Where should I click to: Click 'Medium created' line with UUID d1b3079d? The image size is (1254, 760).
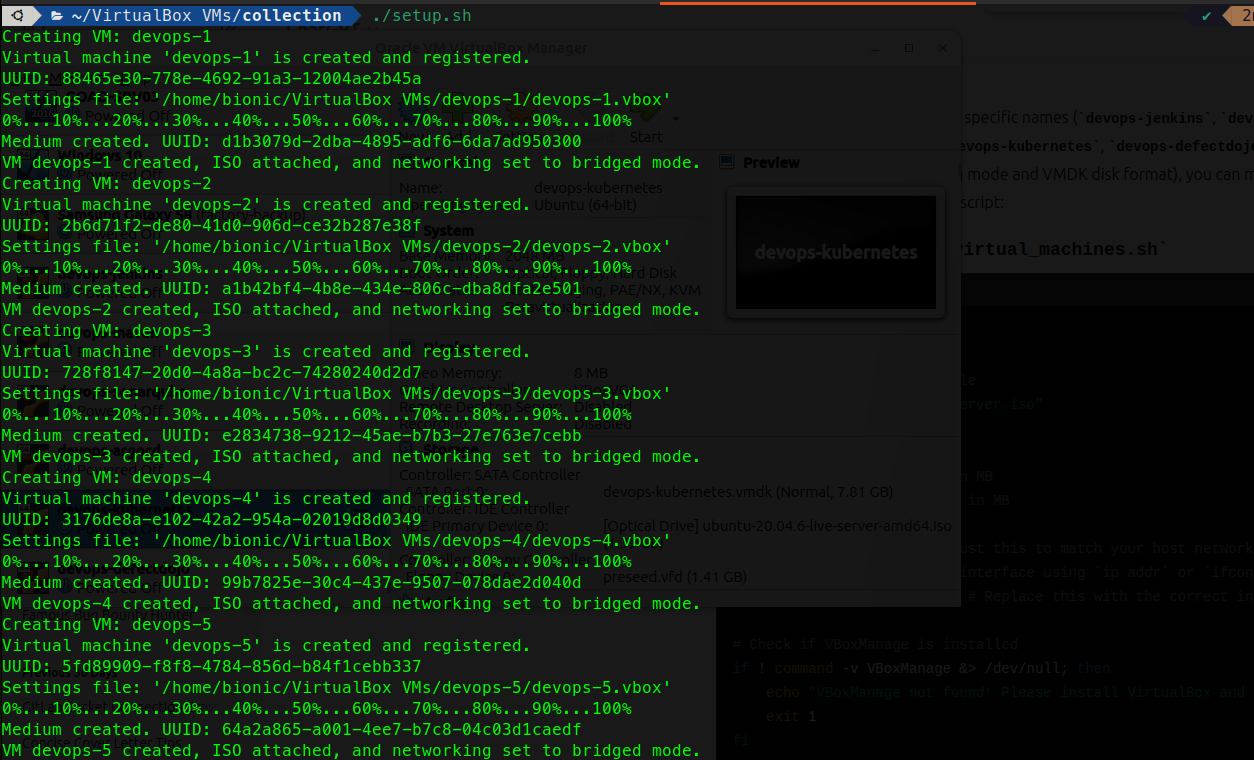292,142
